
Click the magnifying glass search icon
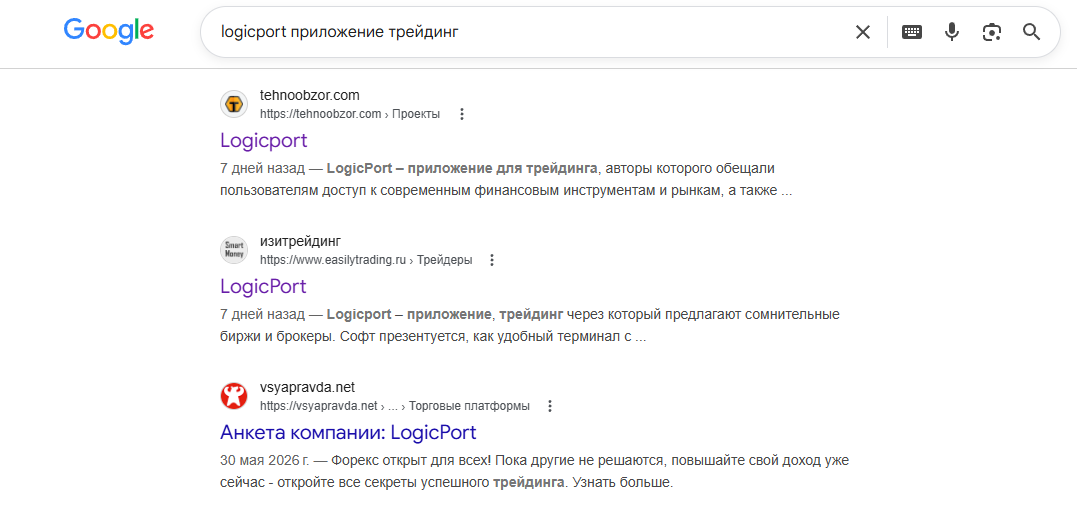click(x=1032, y=32)
